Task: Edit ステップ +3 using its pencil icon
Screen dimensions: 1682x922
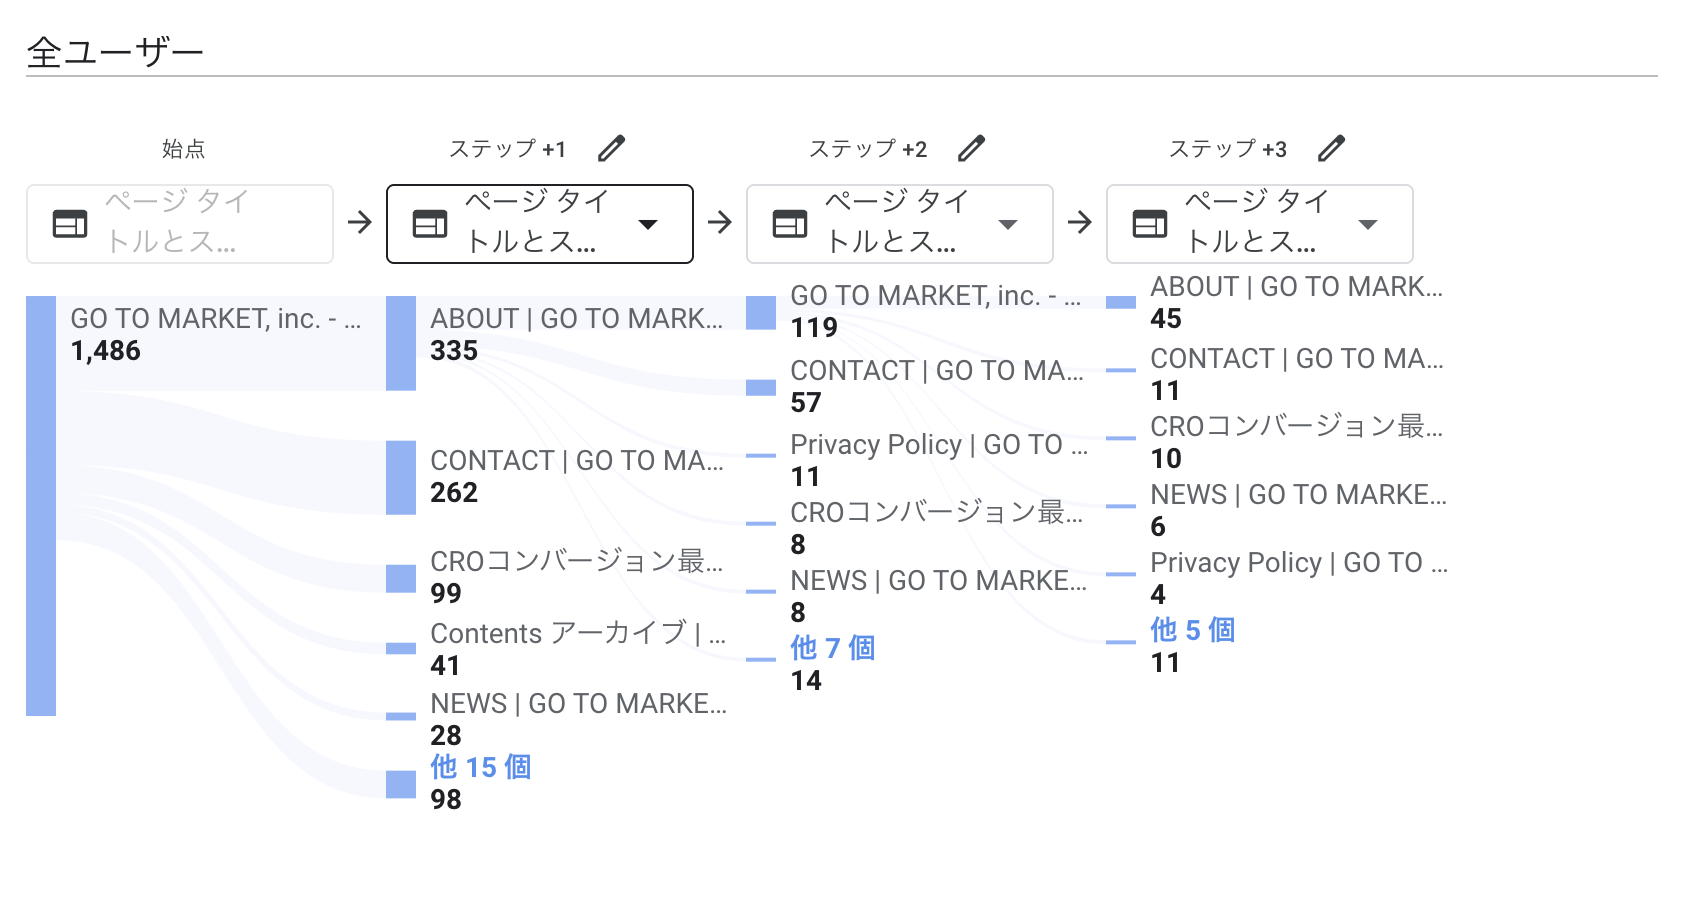Action: coord(1331,149)
